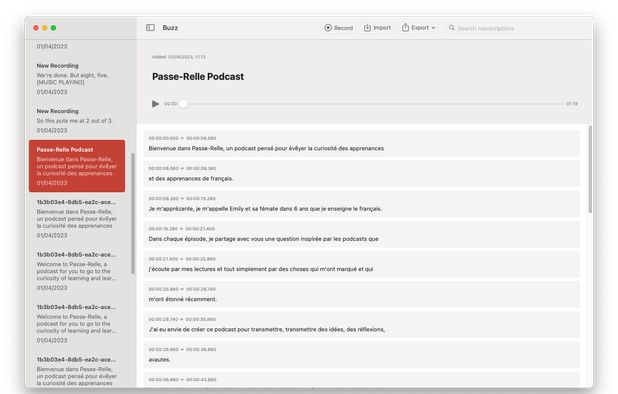This screenshot has height=394, width=618.
Task: Open recording 'So this puts me at 2 out of 3.'
Action: coord(77,121)
